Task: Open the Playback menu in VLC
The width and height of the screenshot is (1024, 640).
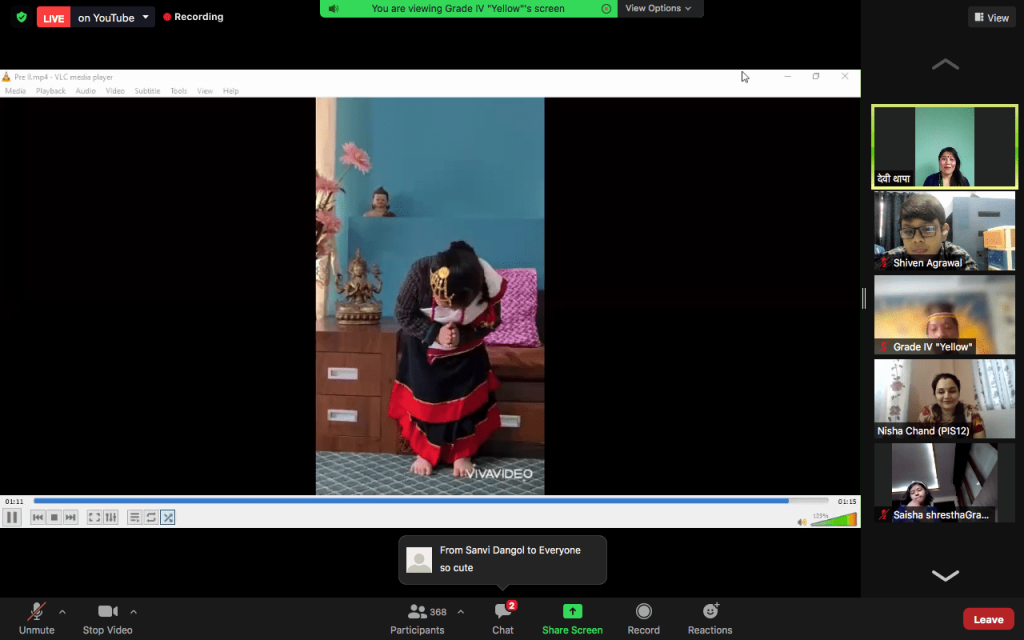Action: point(51,91)
